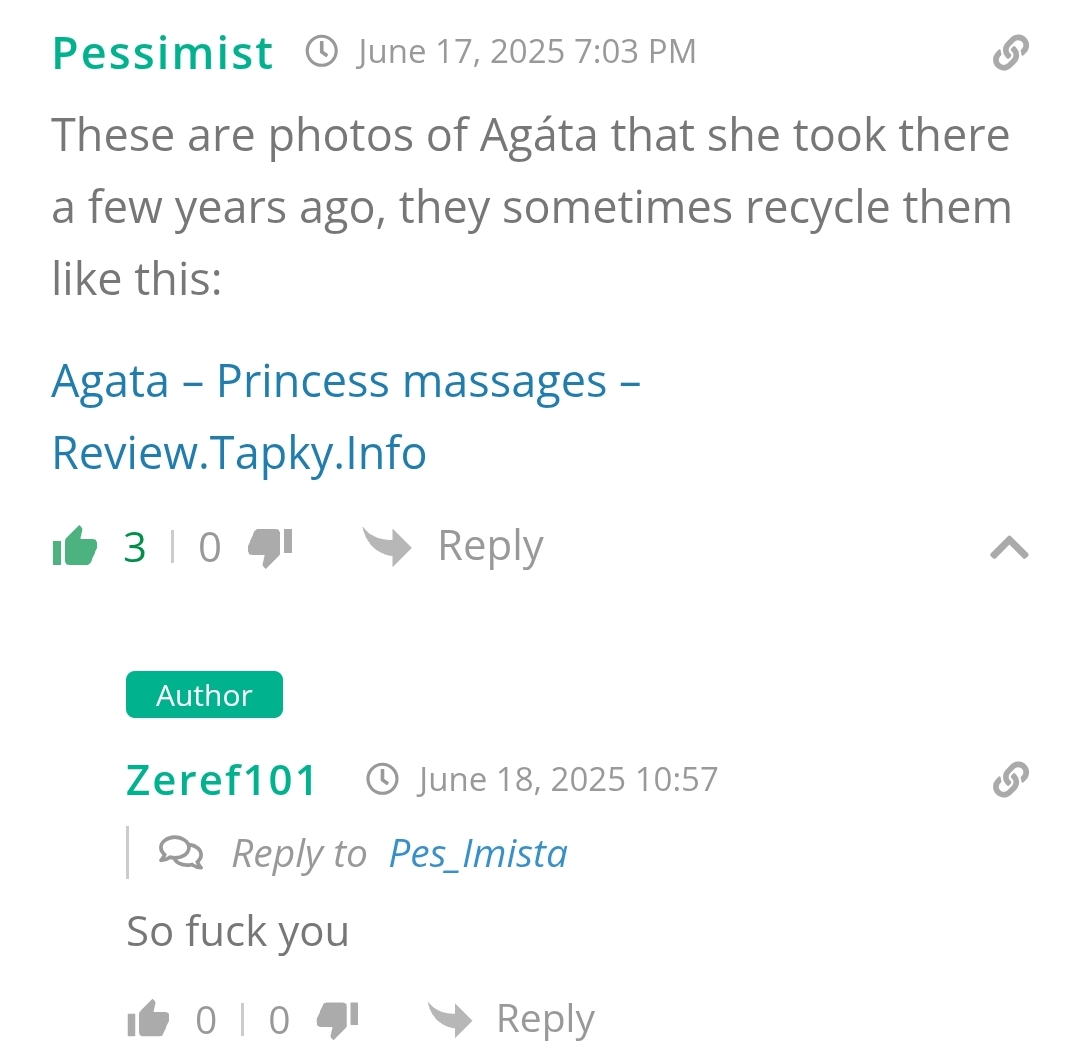The image size is (1080, 1056).
Task: Click the green upvote count 3
Action: click(135, 547)
